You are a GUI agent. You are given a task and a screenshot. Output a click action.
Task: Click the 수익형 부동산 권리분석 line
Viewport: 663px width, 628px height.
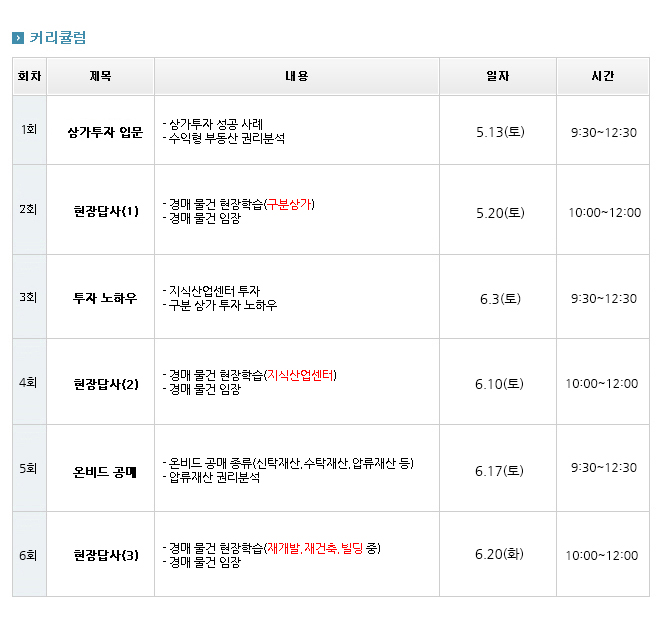[x=226, y=139]
